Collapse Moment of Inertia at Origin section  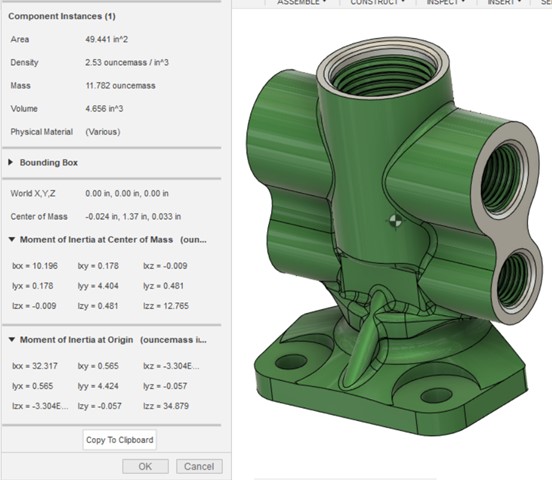point(12,340)
